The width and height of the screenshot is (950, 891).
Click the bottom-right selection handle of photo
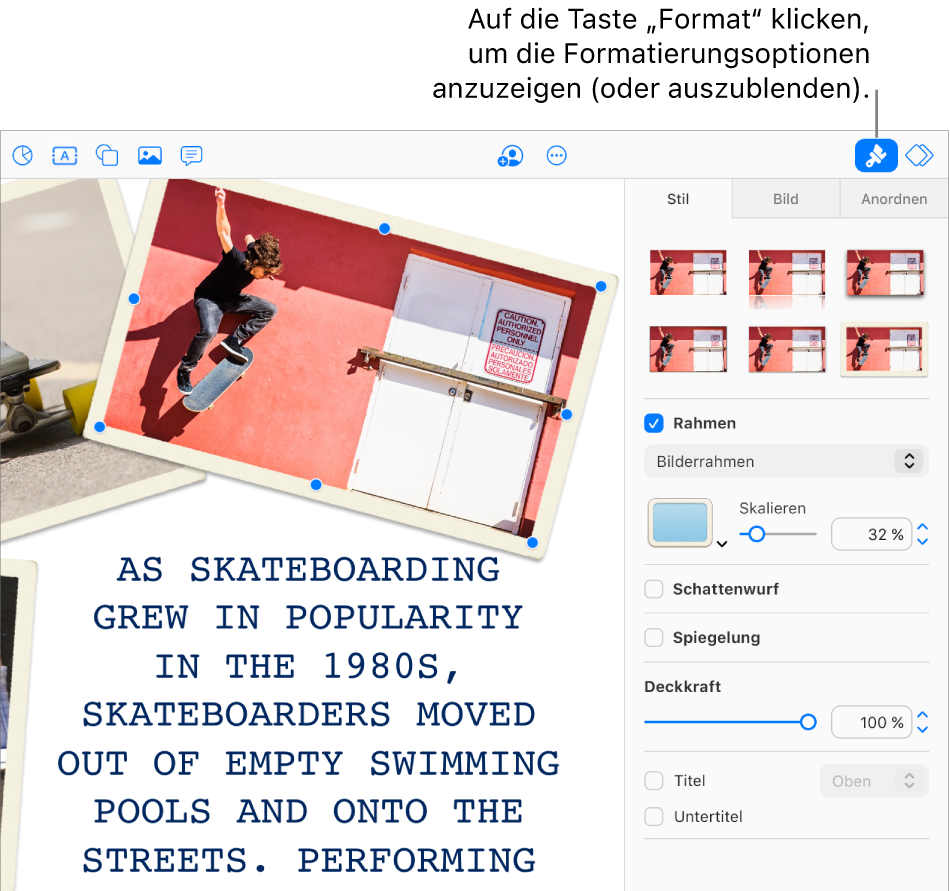click(532, 542)
